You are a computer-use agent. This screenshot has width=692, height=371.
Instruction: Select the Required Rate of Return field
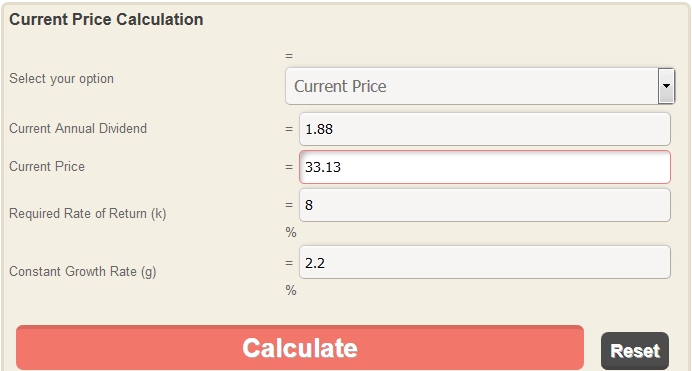click(x=485, y=205)
